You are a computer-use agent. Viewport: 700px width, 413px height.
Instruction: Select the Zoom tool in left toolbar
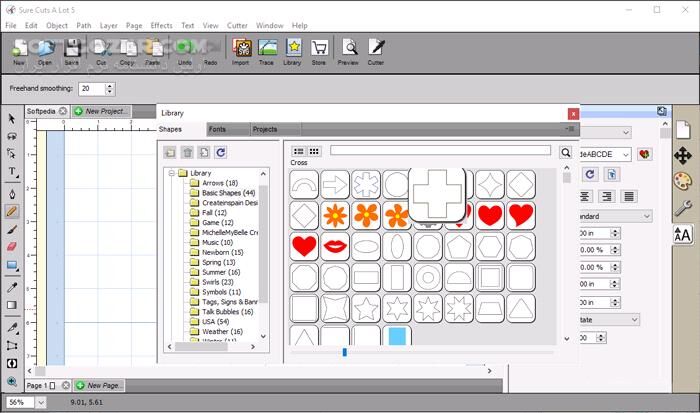tap(12, 381)
